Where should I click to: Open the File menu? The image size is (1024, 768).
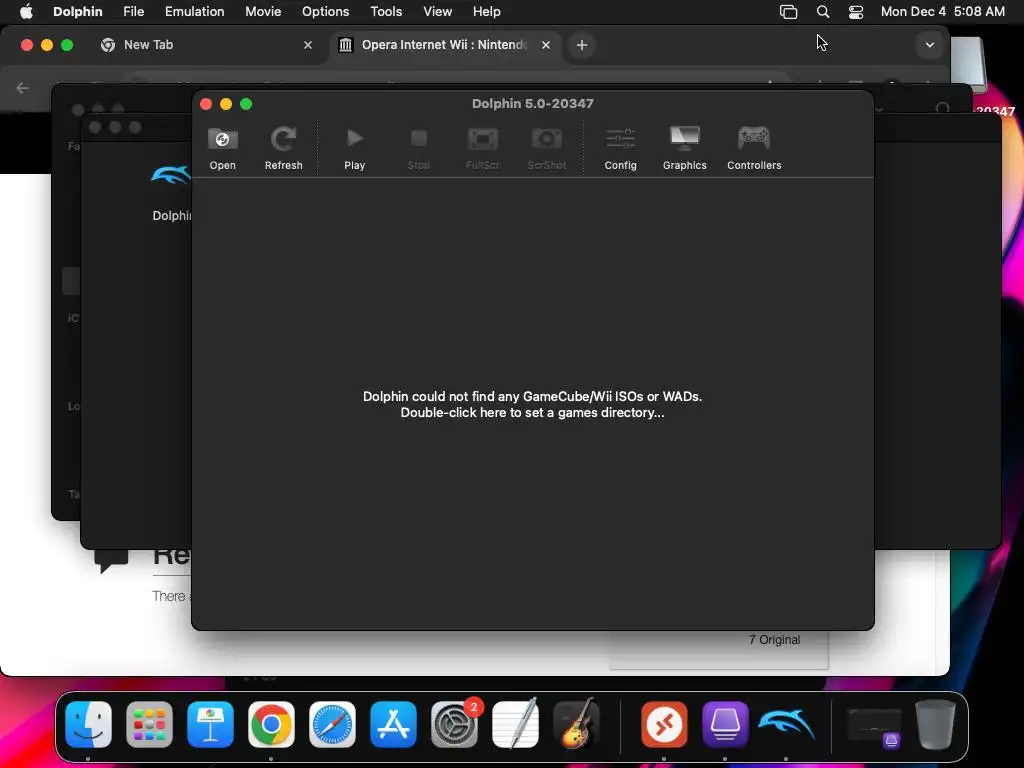(133, 12)
